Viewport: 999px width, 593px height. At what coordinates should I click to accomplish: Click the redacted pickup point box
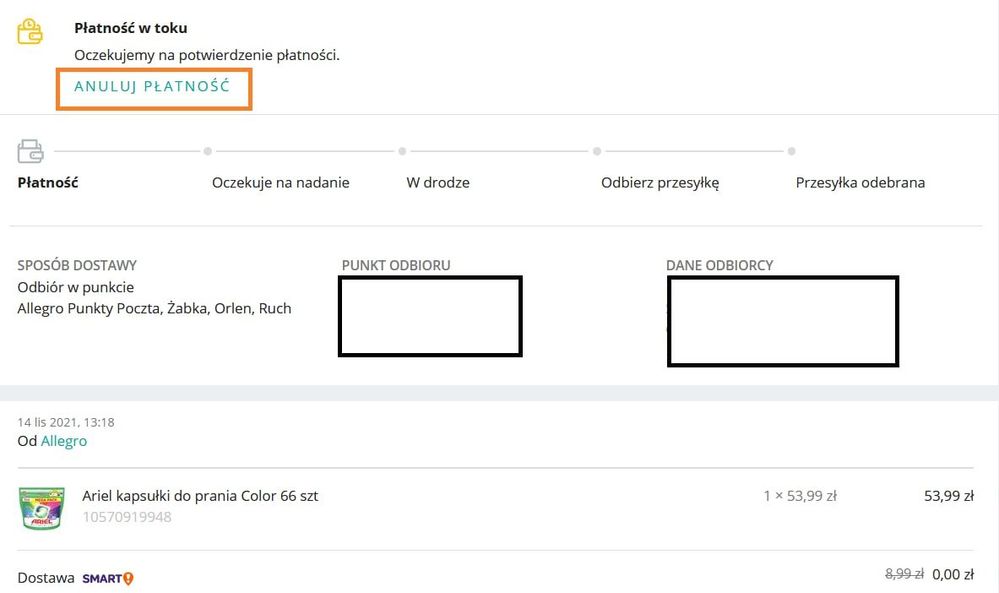tap(430, 317)
